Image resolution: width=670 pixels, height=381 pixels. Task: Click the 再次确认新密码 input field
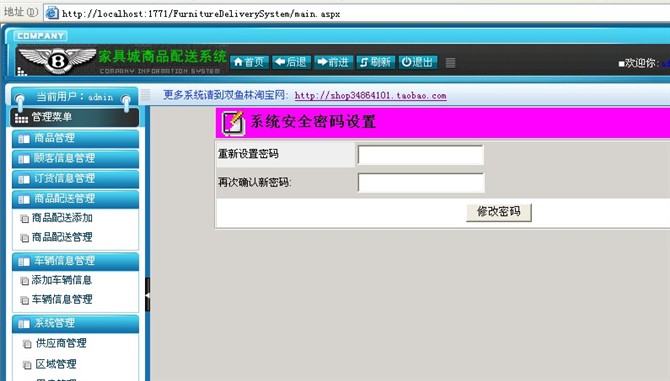point(421,183)
